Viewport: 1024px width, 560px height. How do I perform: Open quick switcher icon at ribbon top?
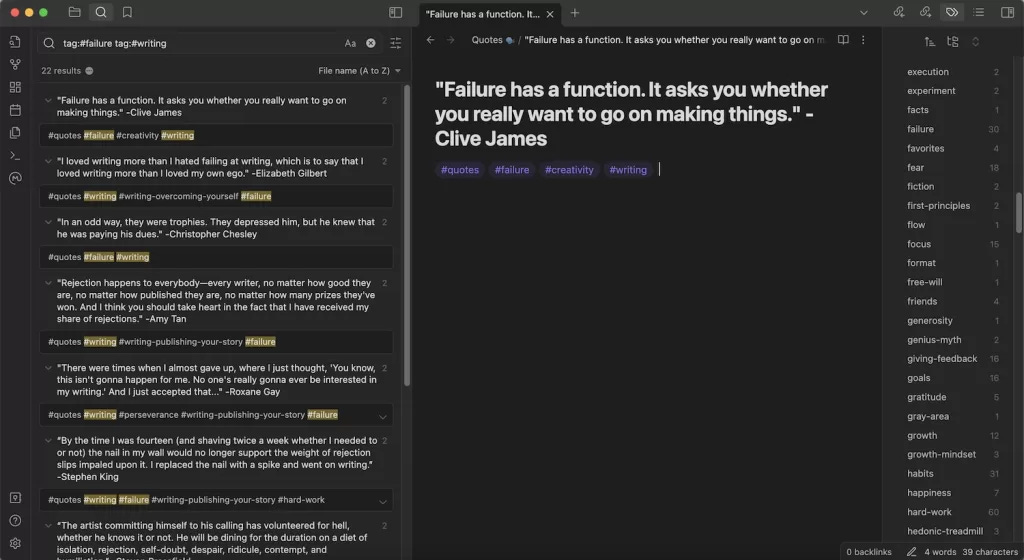[x=15, y=42]
